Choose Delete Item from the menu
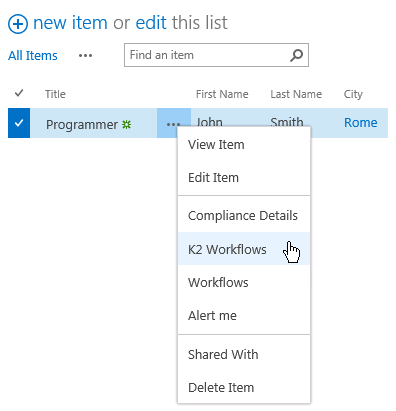Image resolution: width=396 pixels, height=411 pixels. click(244, 387)
